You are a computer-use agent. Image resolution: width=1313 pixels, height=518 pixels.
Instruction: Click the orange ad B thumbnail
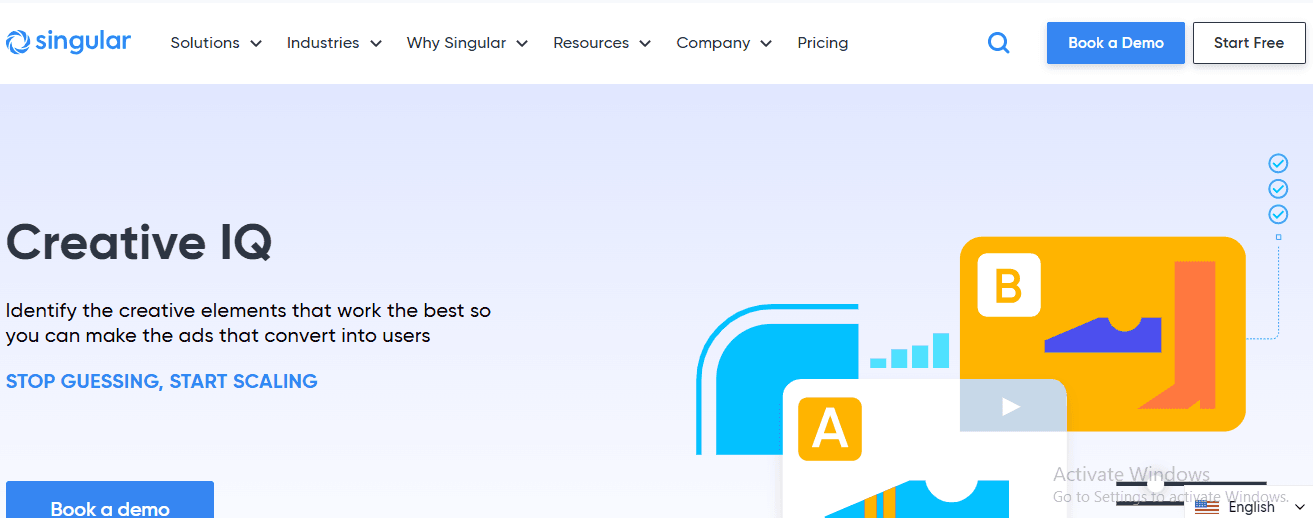tap(1102, 333)
